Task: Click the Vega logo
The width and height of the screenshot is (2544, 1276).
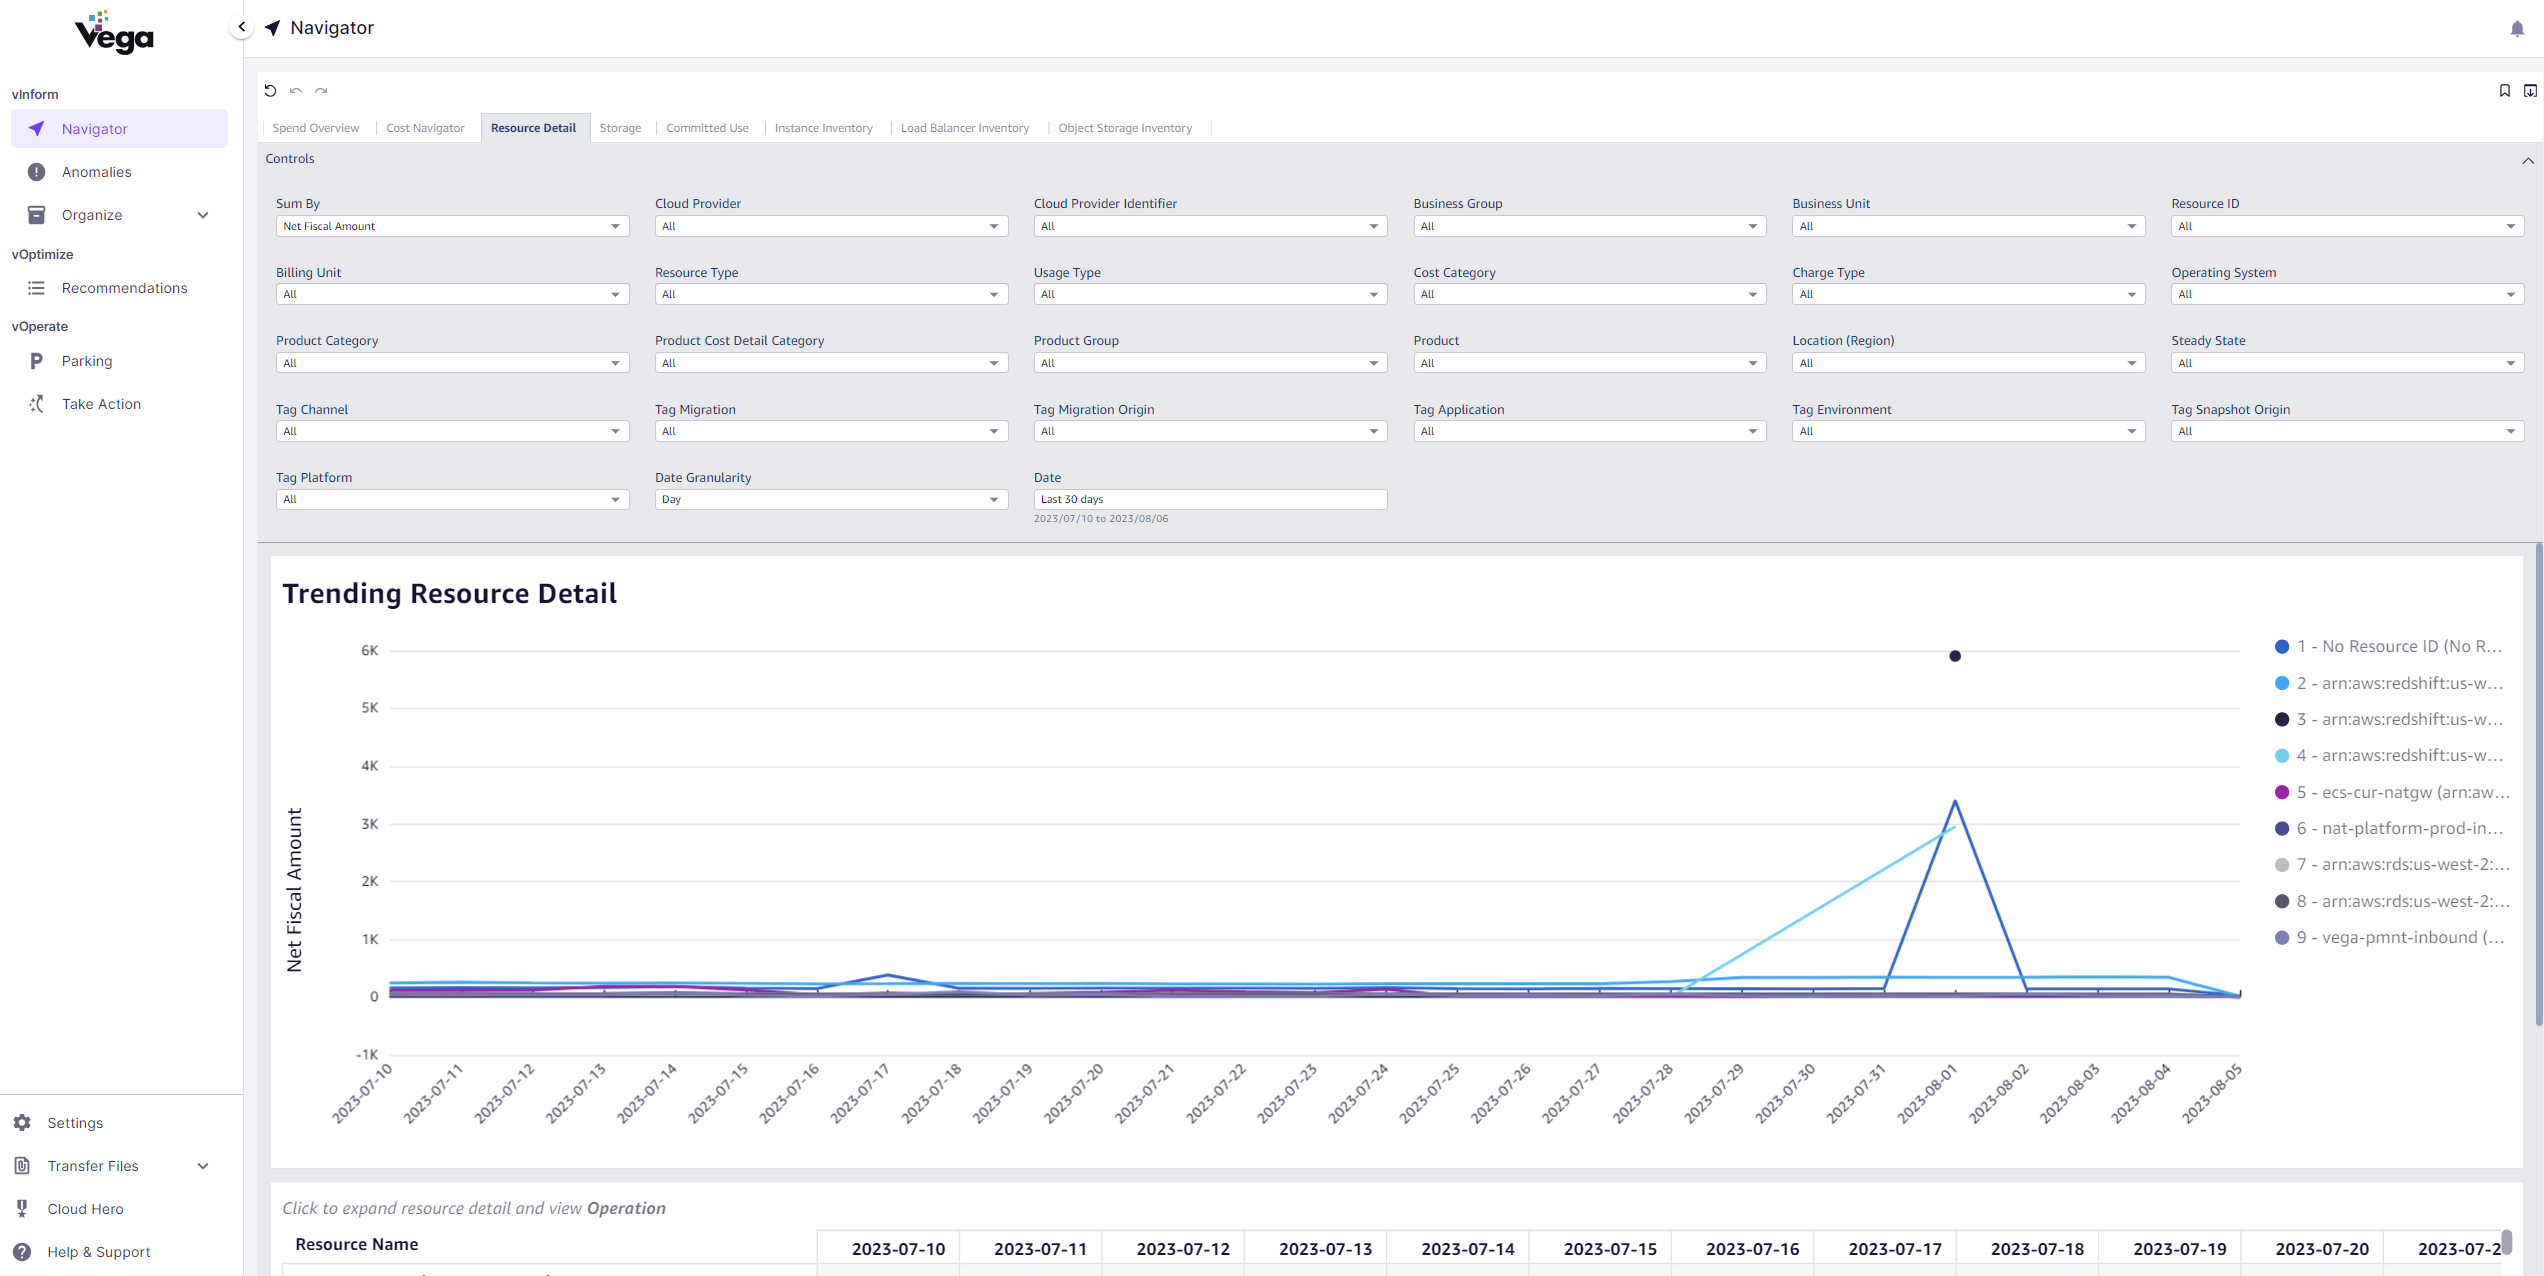Action: [x=114, y=33]
